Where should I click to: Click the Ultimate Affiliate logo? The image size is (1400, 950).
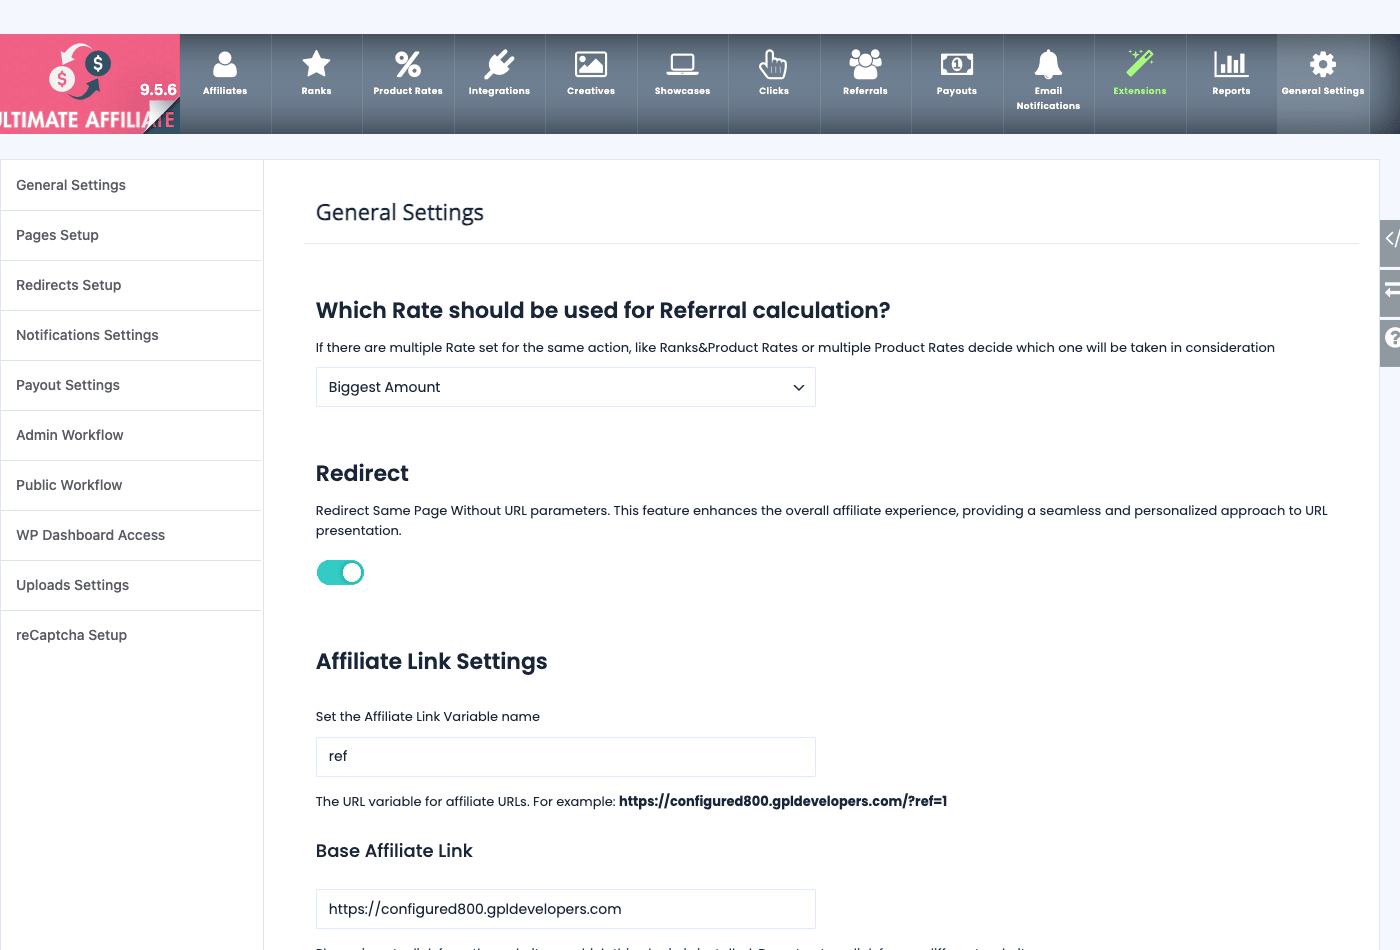click(x=90, y=84)
